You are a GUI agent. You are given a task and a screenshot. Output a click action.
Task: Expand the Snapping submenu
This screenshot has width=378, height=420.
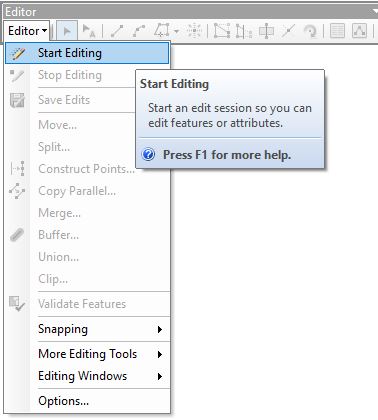point(100,329)
